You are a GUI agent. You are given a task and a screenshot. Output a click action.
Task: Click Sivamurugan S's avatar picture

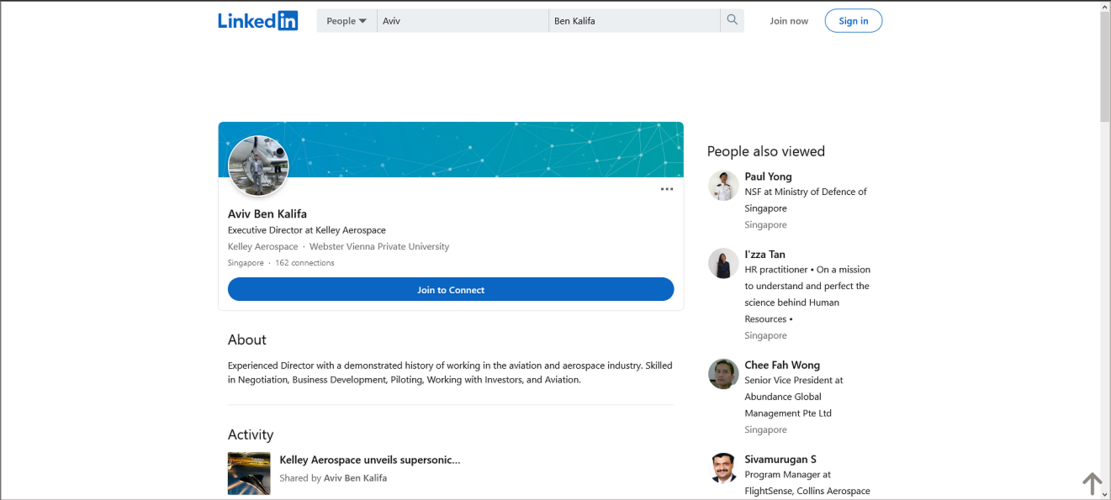(723, 467)
